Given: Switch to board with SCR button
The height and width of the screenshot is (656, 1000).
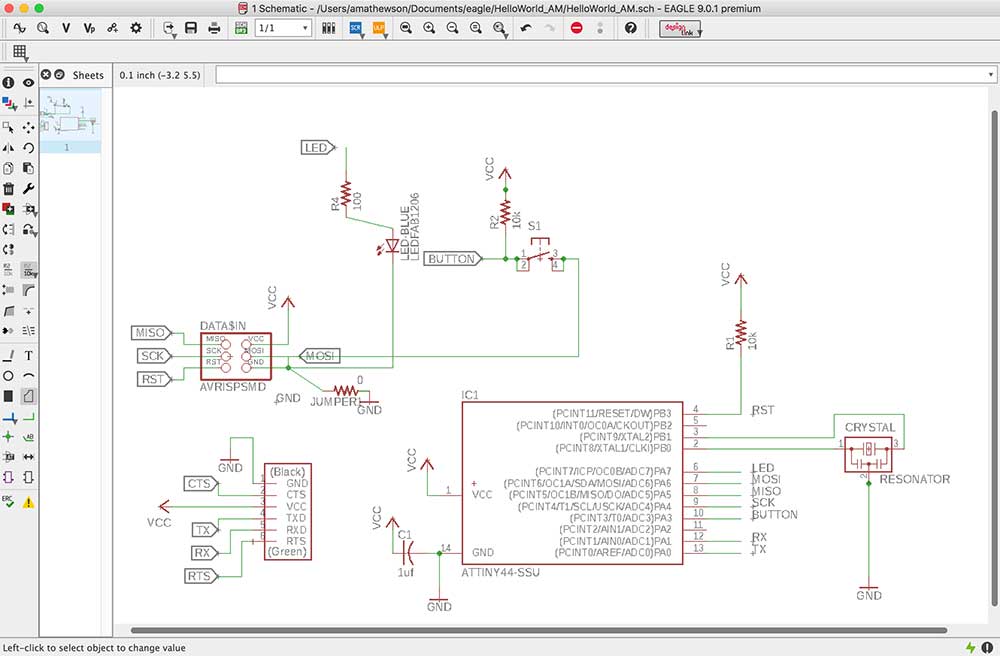Looking at the screenshot, I should point(356,28).
